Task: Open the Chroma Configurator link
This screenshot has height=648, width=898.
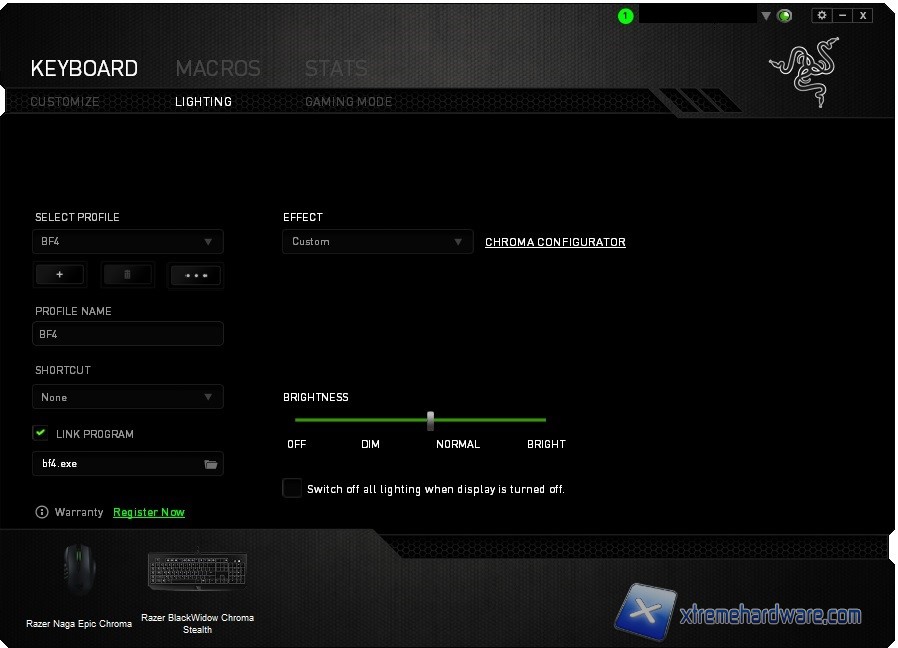Action: click(x=555, y=242)
